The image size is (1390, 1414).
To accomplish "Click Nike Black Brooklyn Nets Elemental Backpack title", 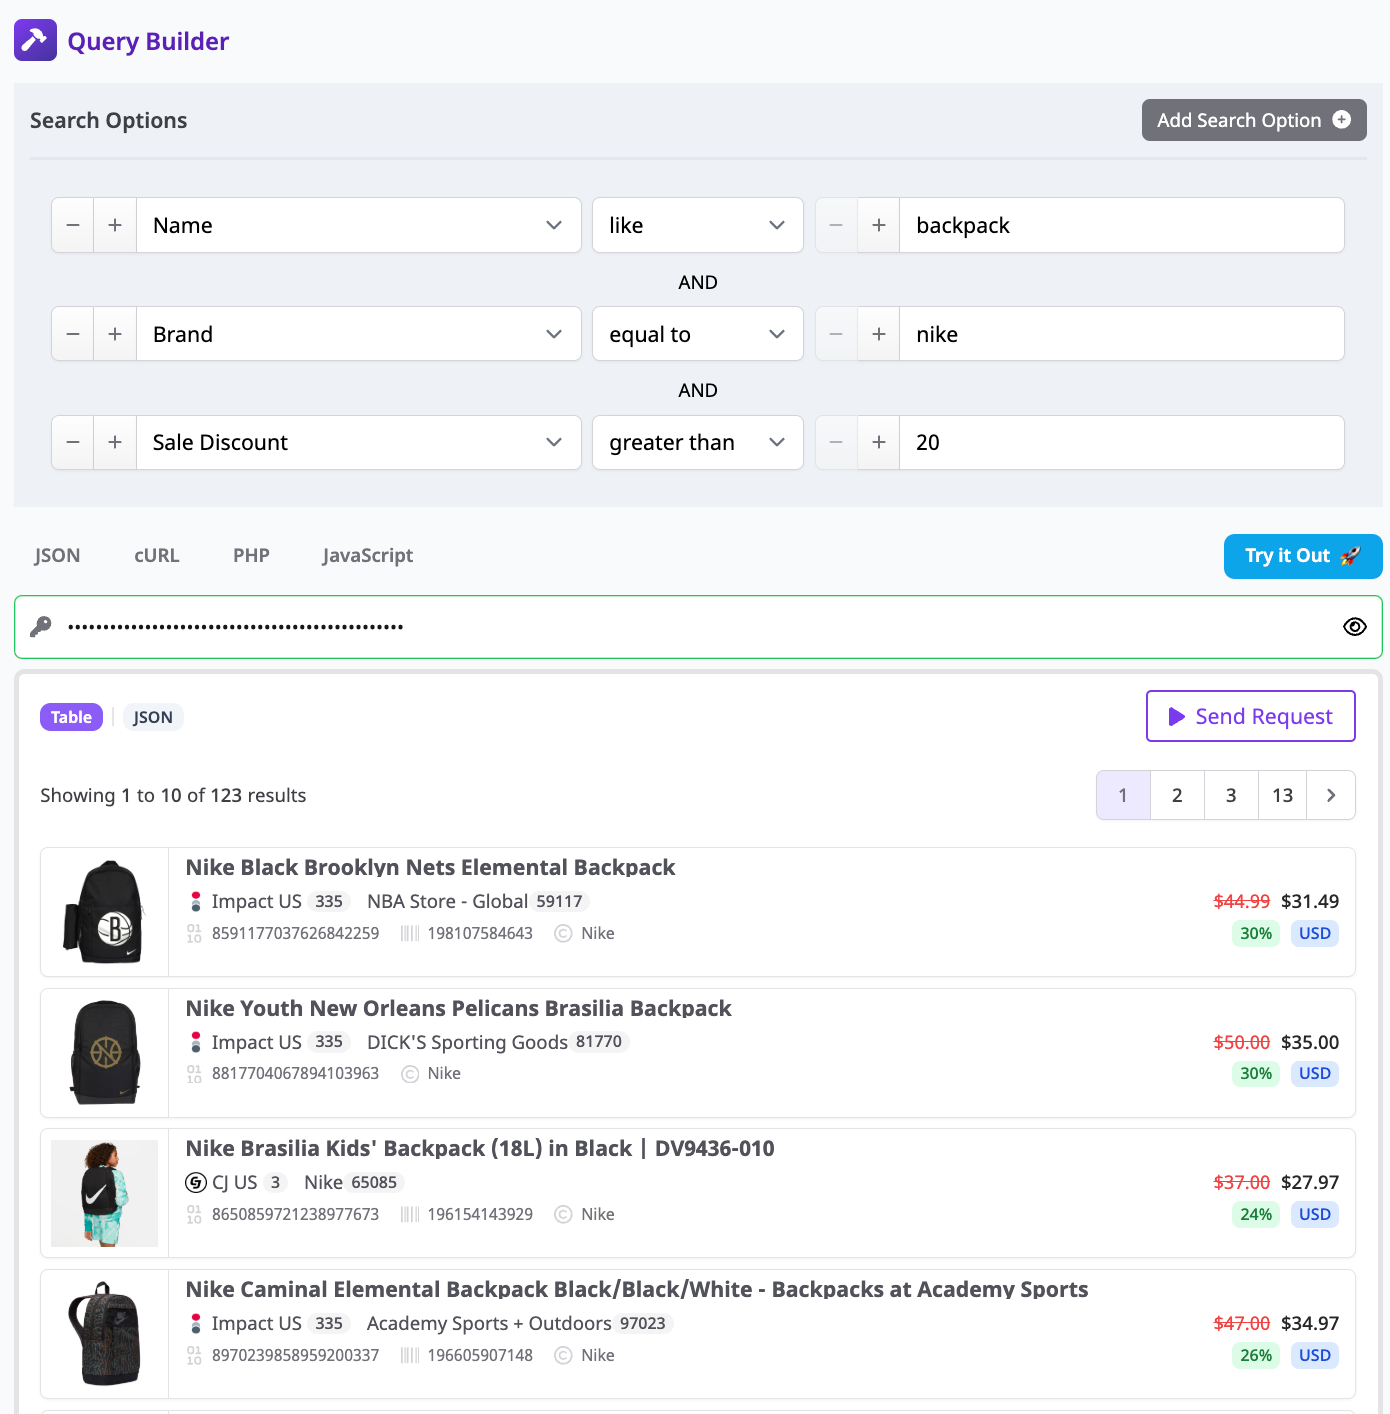I will click(430, 867).
